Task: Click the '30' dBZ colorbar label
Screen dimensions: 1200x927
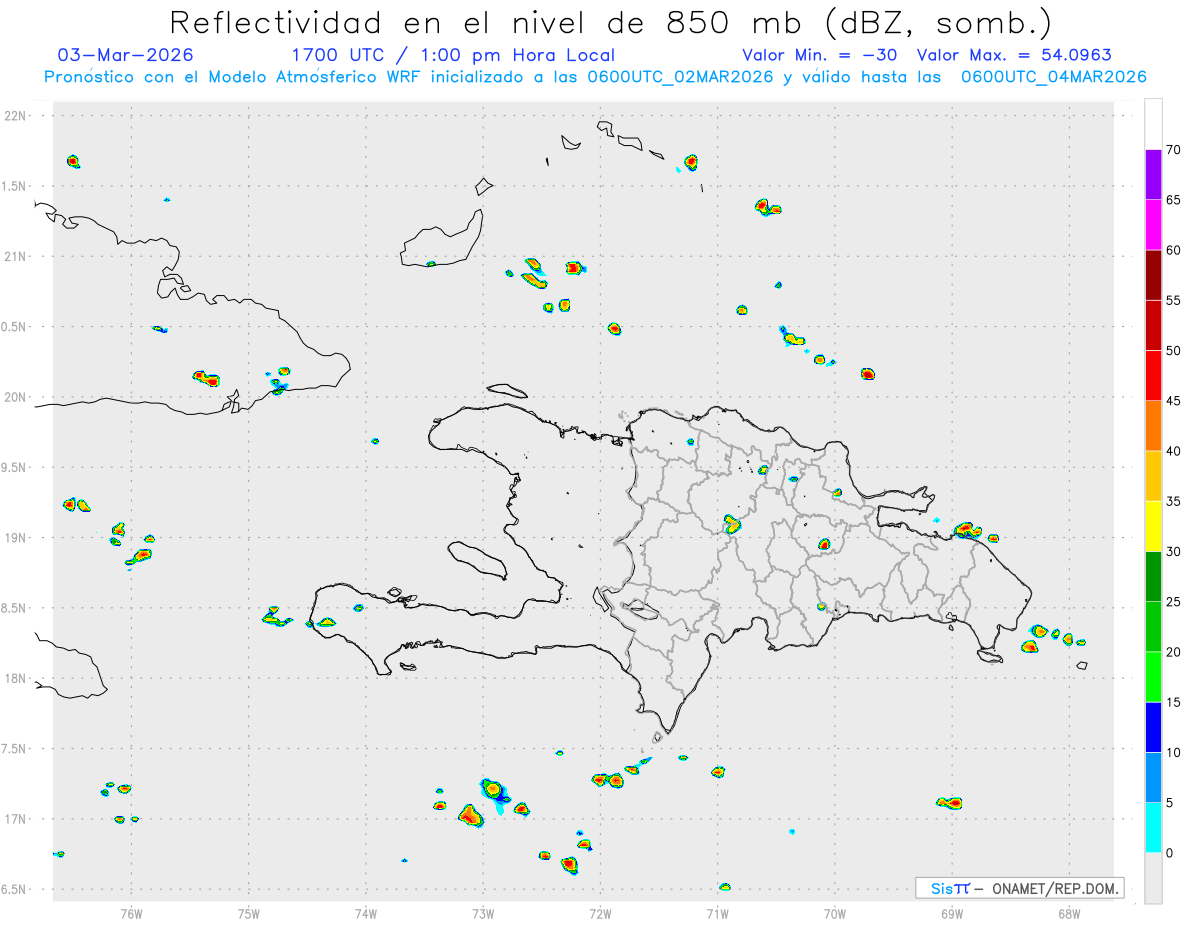Action: [1174, 551]
